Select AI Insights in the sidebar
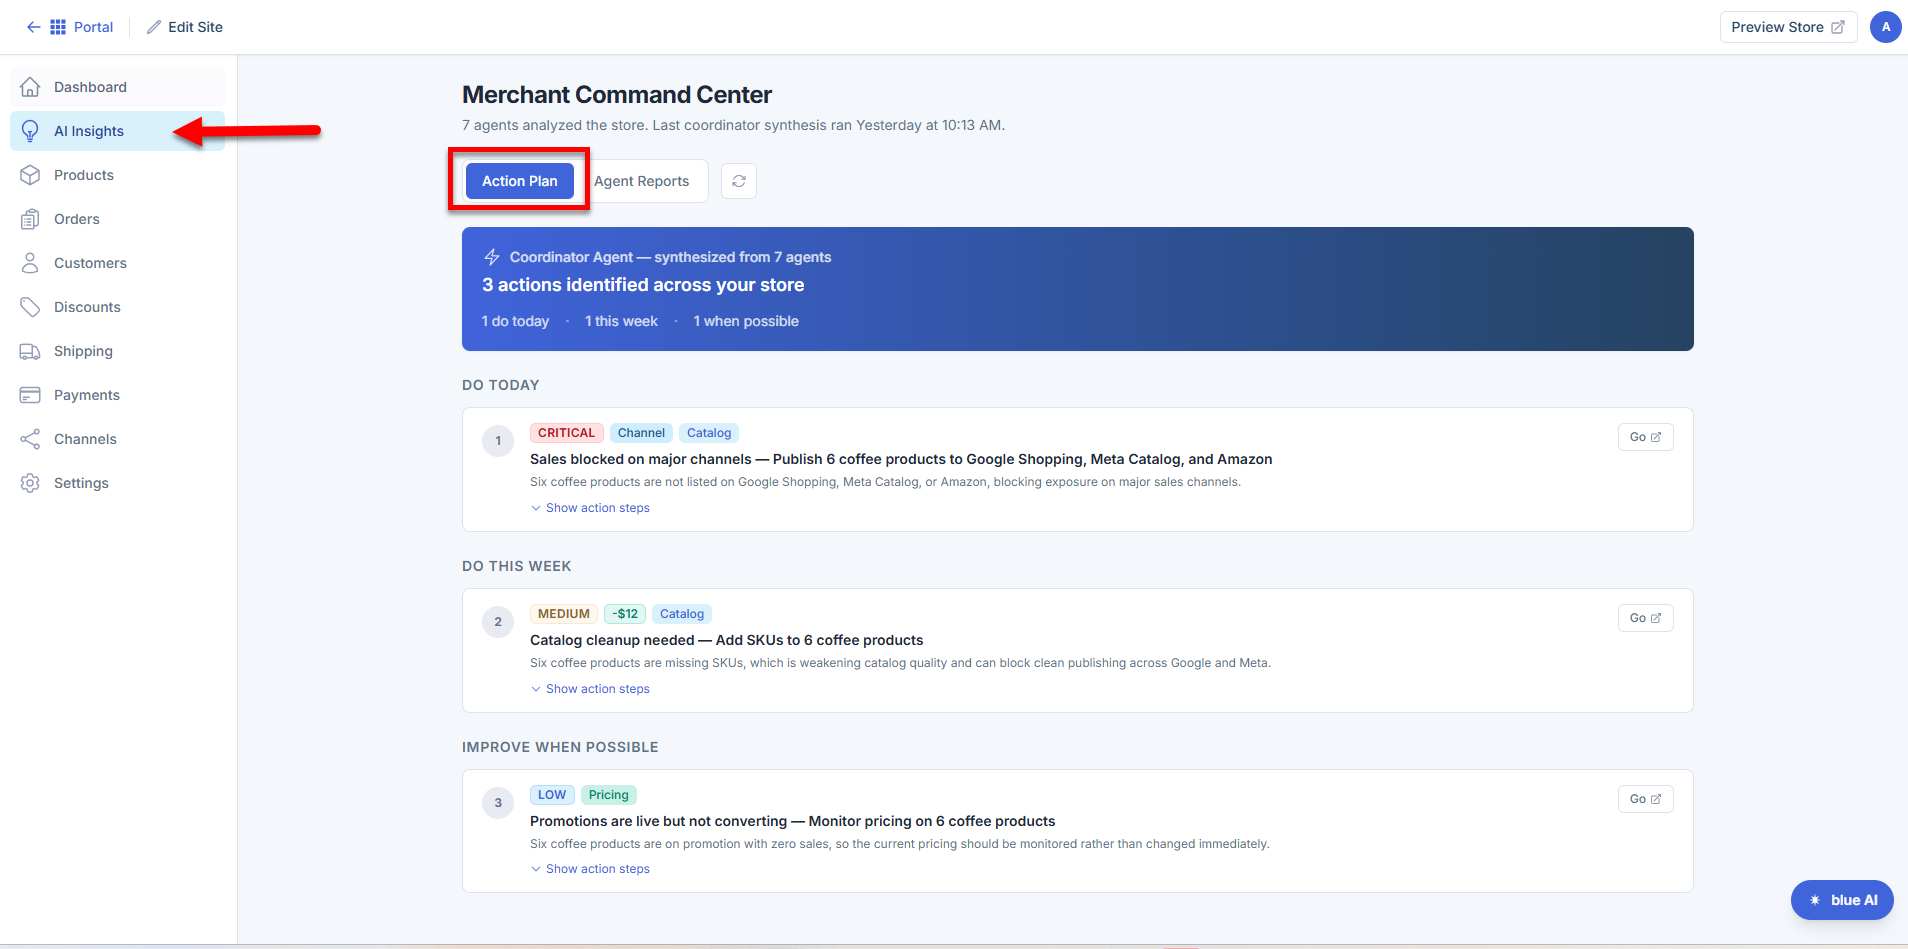The height and width of the screenshot is (949, 1908). (x=118, y=131)
